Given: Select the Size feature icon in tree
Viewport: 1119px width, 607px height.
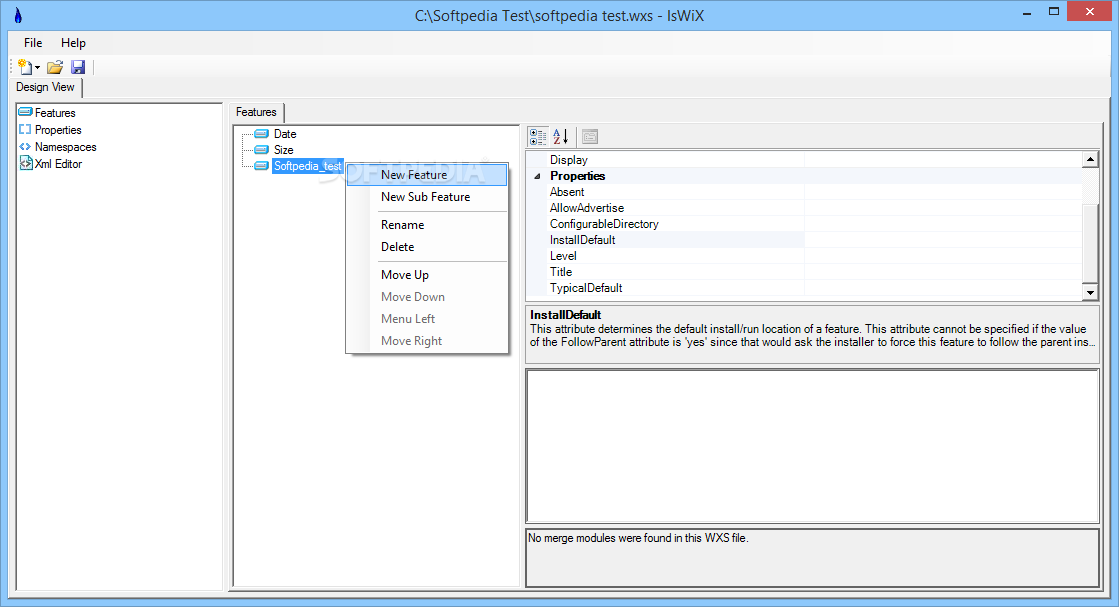Looking at the screenshot, I should point(262,150).
